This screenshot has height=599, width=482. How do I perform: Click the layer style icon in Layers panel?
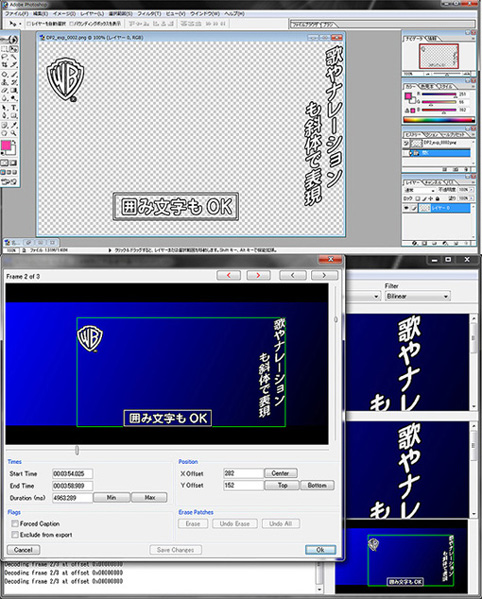415,243
